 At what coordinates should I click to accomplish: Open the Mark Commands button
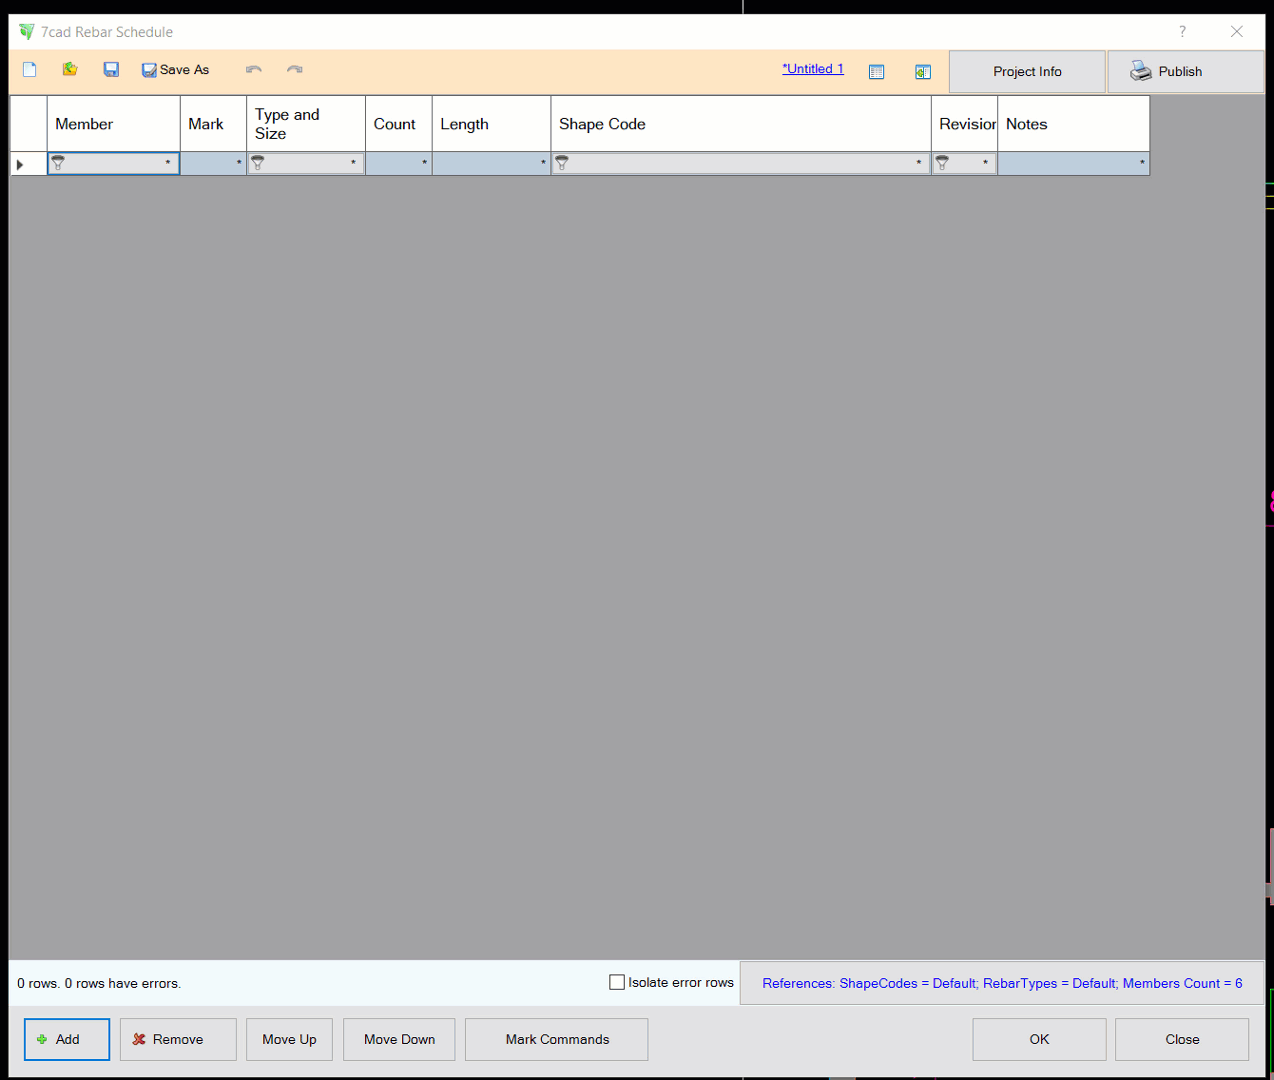[x=556, y=1040]
